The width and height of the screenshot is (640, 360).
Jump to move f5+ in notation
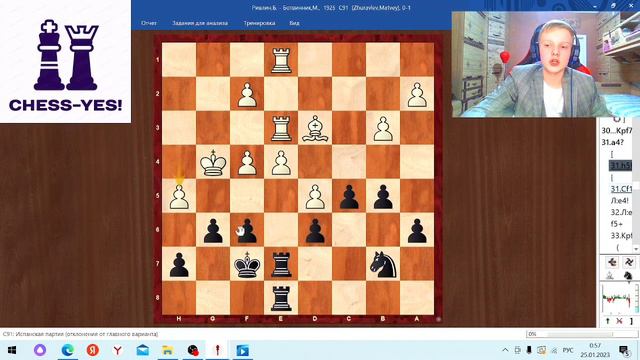click(617, 224)
